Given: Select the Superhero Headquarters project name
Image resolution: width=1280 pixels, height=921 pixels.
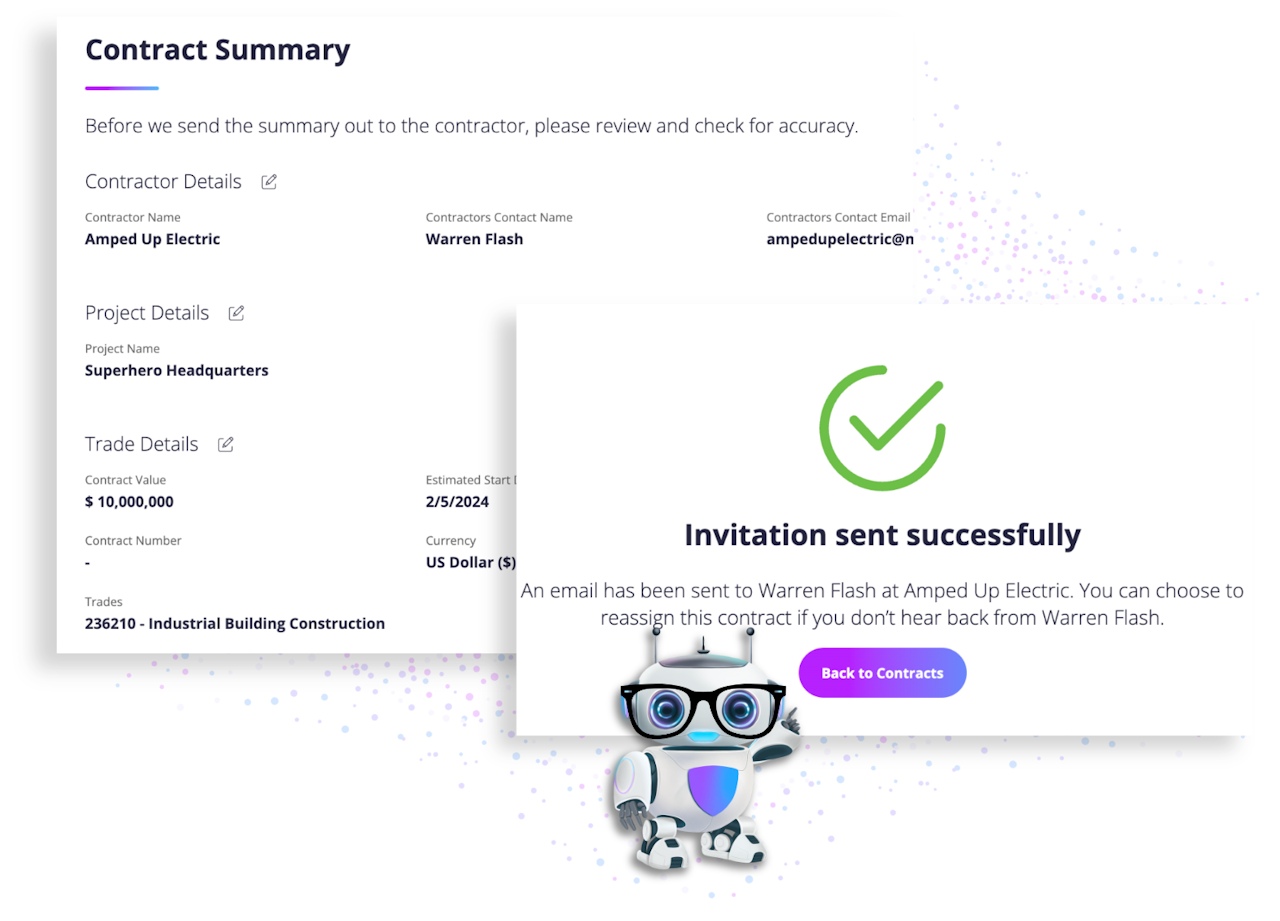Looking at the screenshot, I should pos(176,370).
